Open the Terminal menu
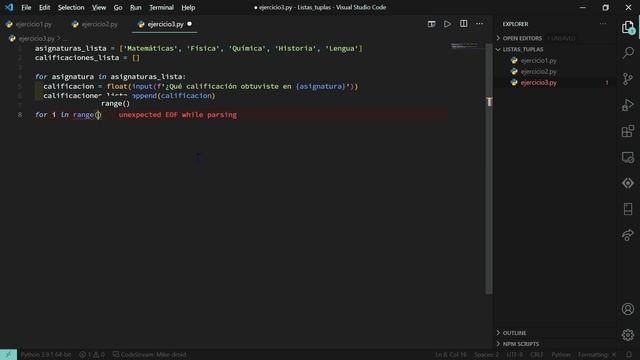The image size is (640, 360). [161, 7]
